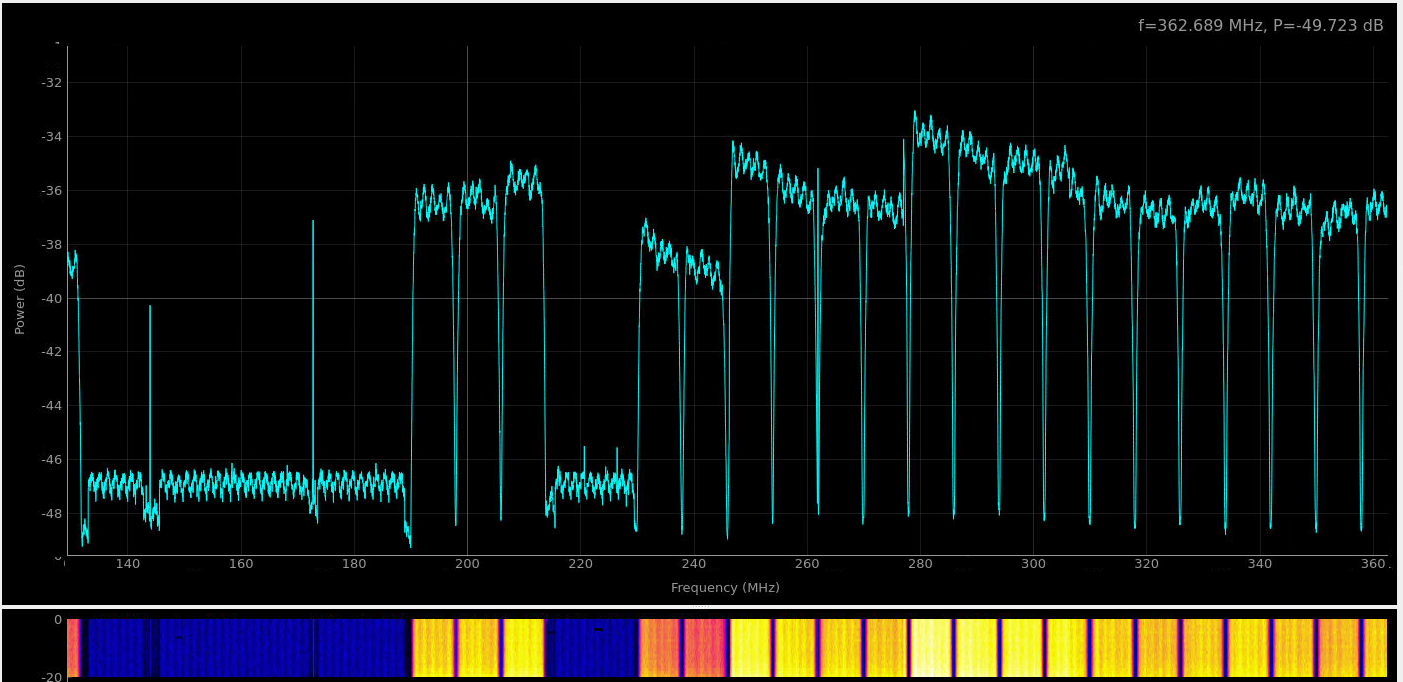Click the waterfall's "0" axis label
The image size is (1403, 682).
click(x=58, y=620)
